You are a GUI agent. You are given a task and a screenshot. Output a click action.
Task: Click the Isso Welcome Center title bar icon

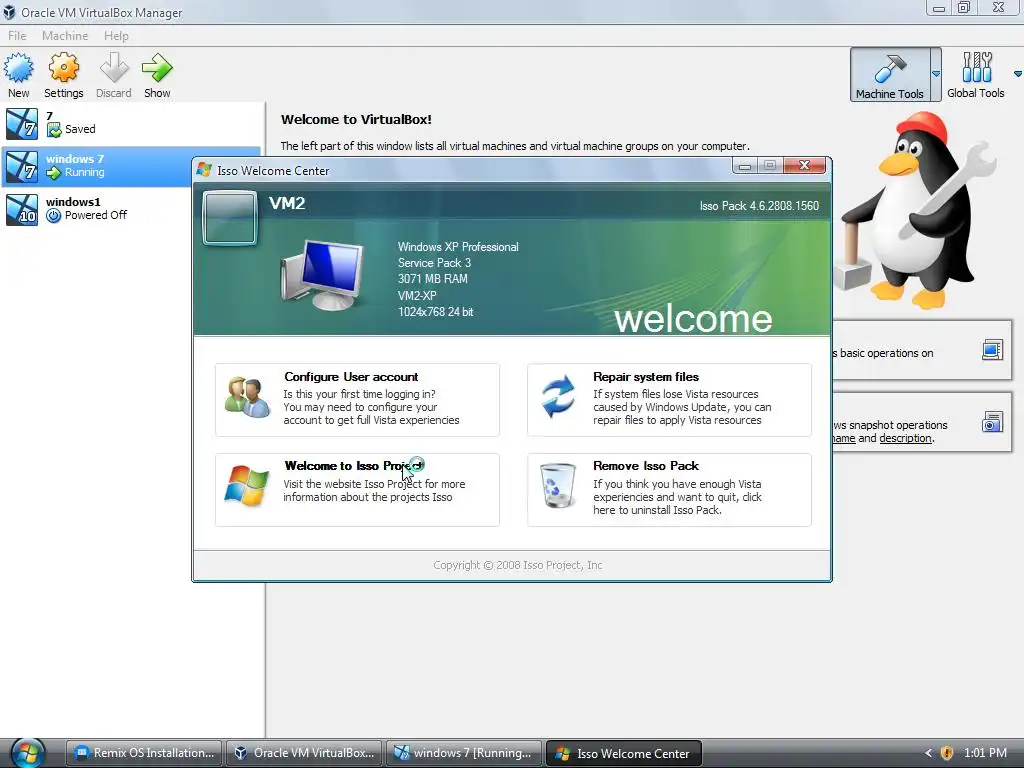coord(204,170)
